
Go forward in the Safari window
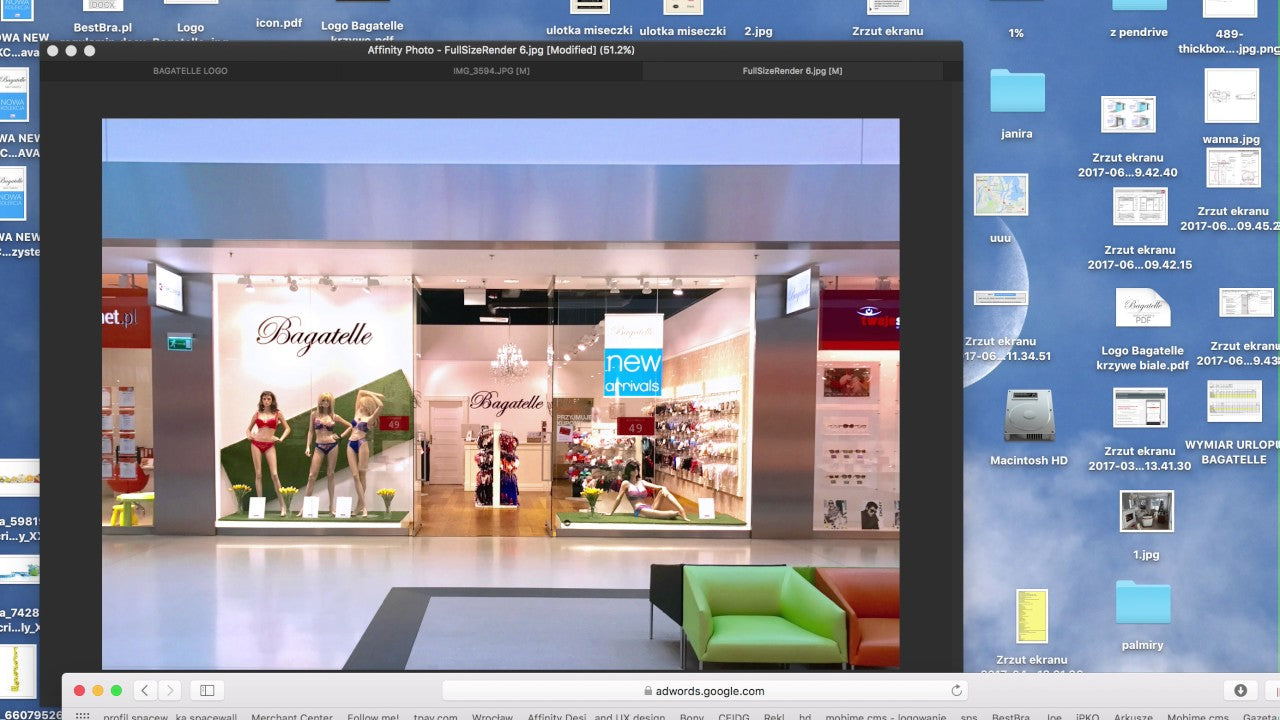tap(170, 690)
